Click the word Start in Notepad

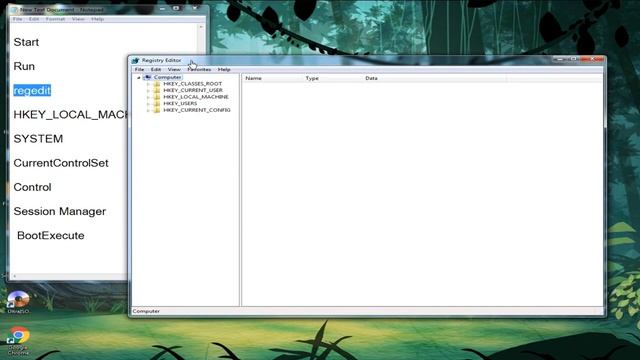[x=26, y=42]
